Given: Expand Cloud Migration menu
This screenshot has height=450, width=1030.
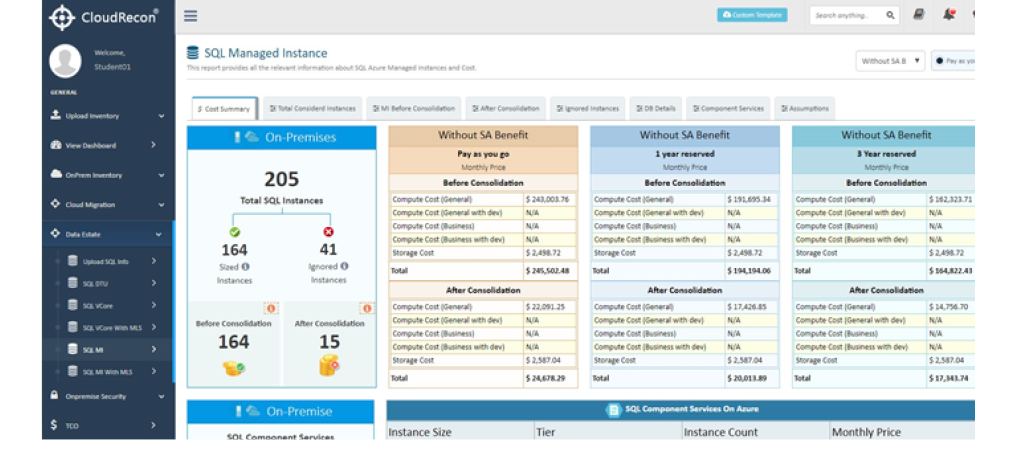Looking at the screenshot, I should [108, 205].
